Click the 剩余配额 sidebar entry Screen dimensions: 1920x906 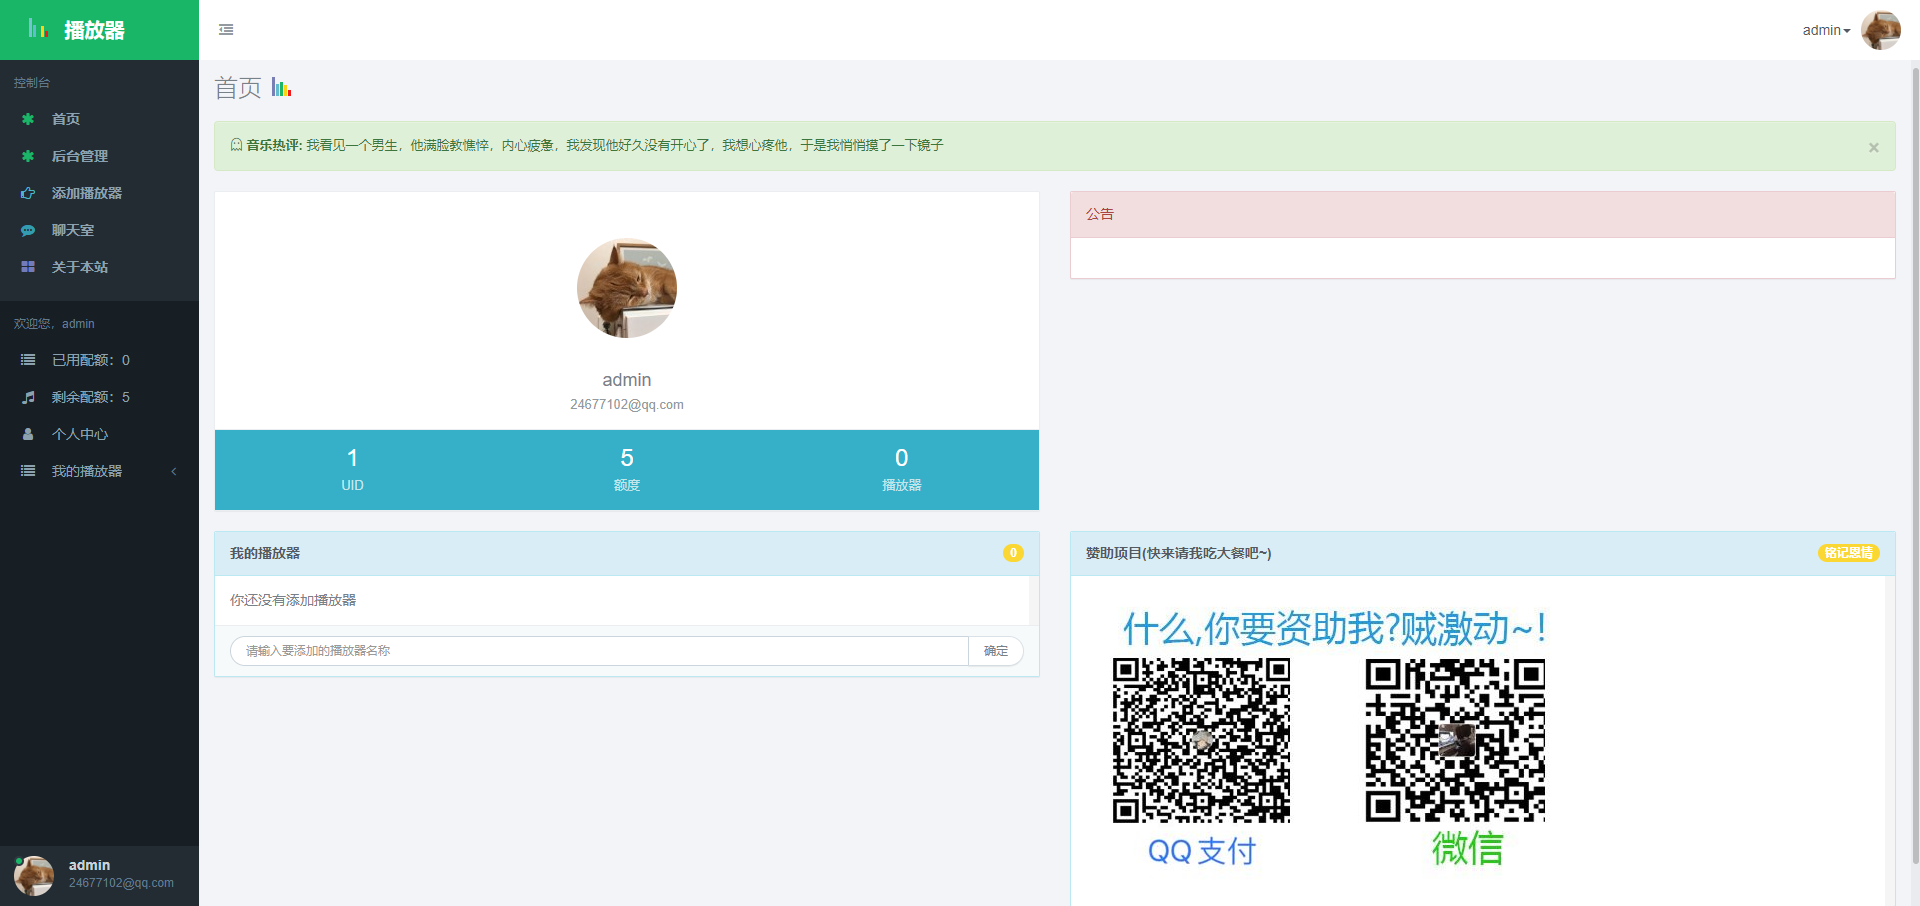click(x=99, y=397)
